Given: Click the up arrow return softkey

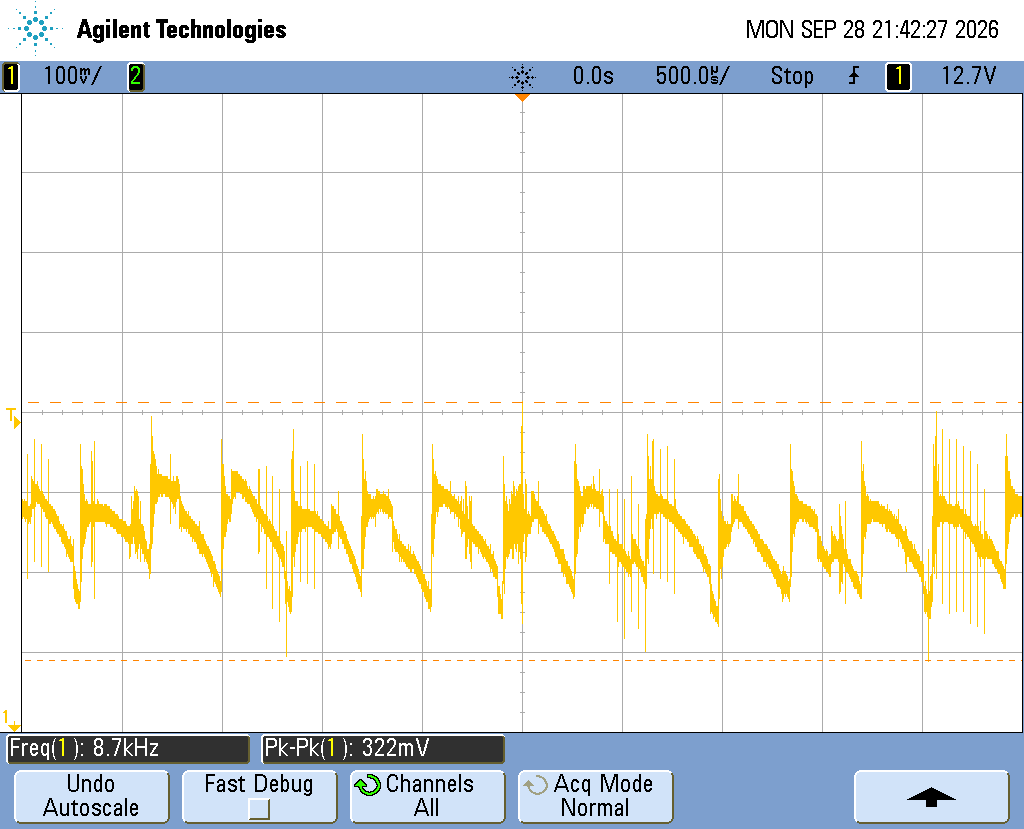Looking at the screenshot, I should [931, 796].
